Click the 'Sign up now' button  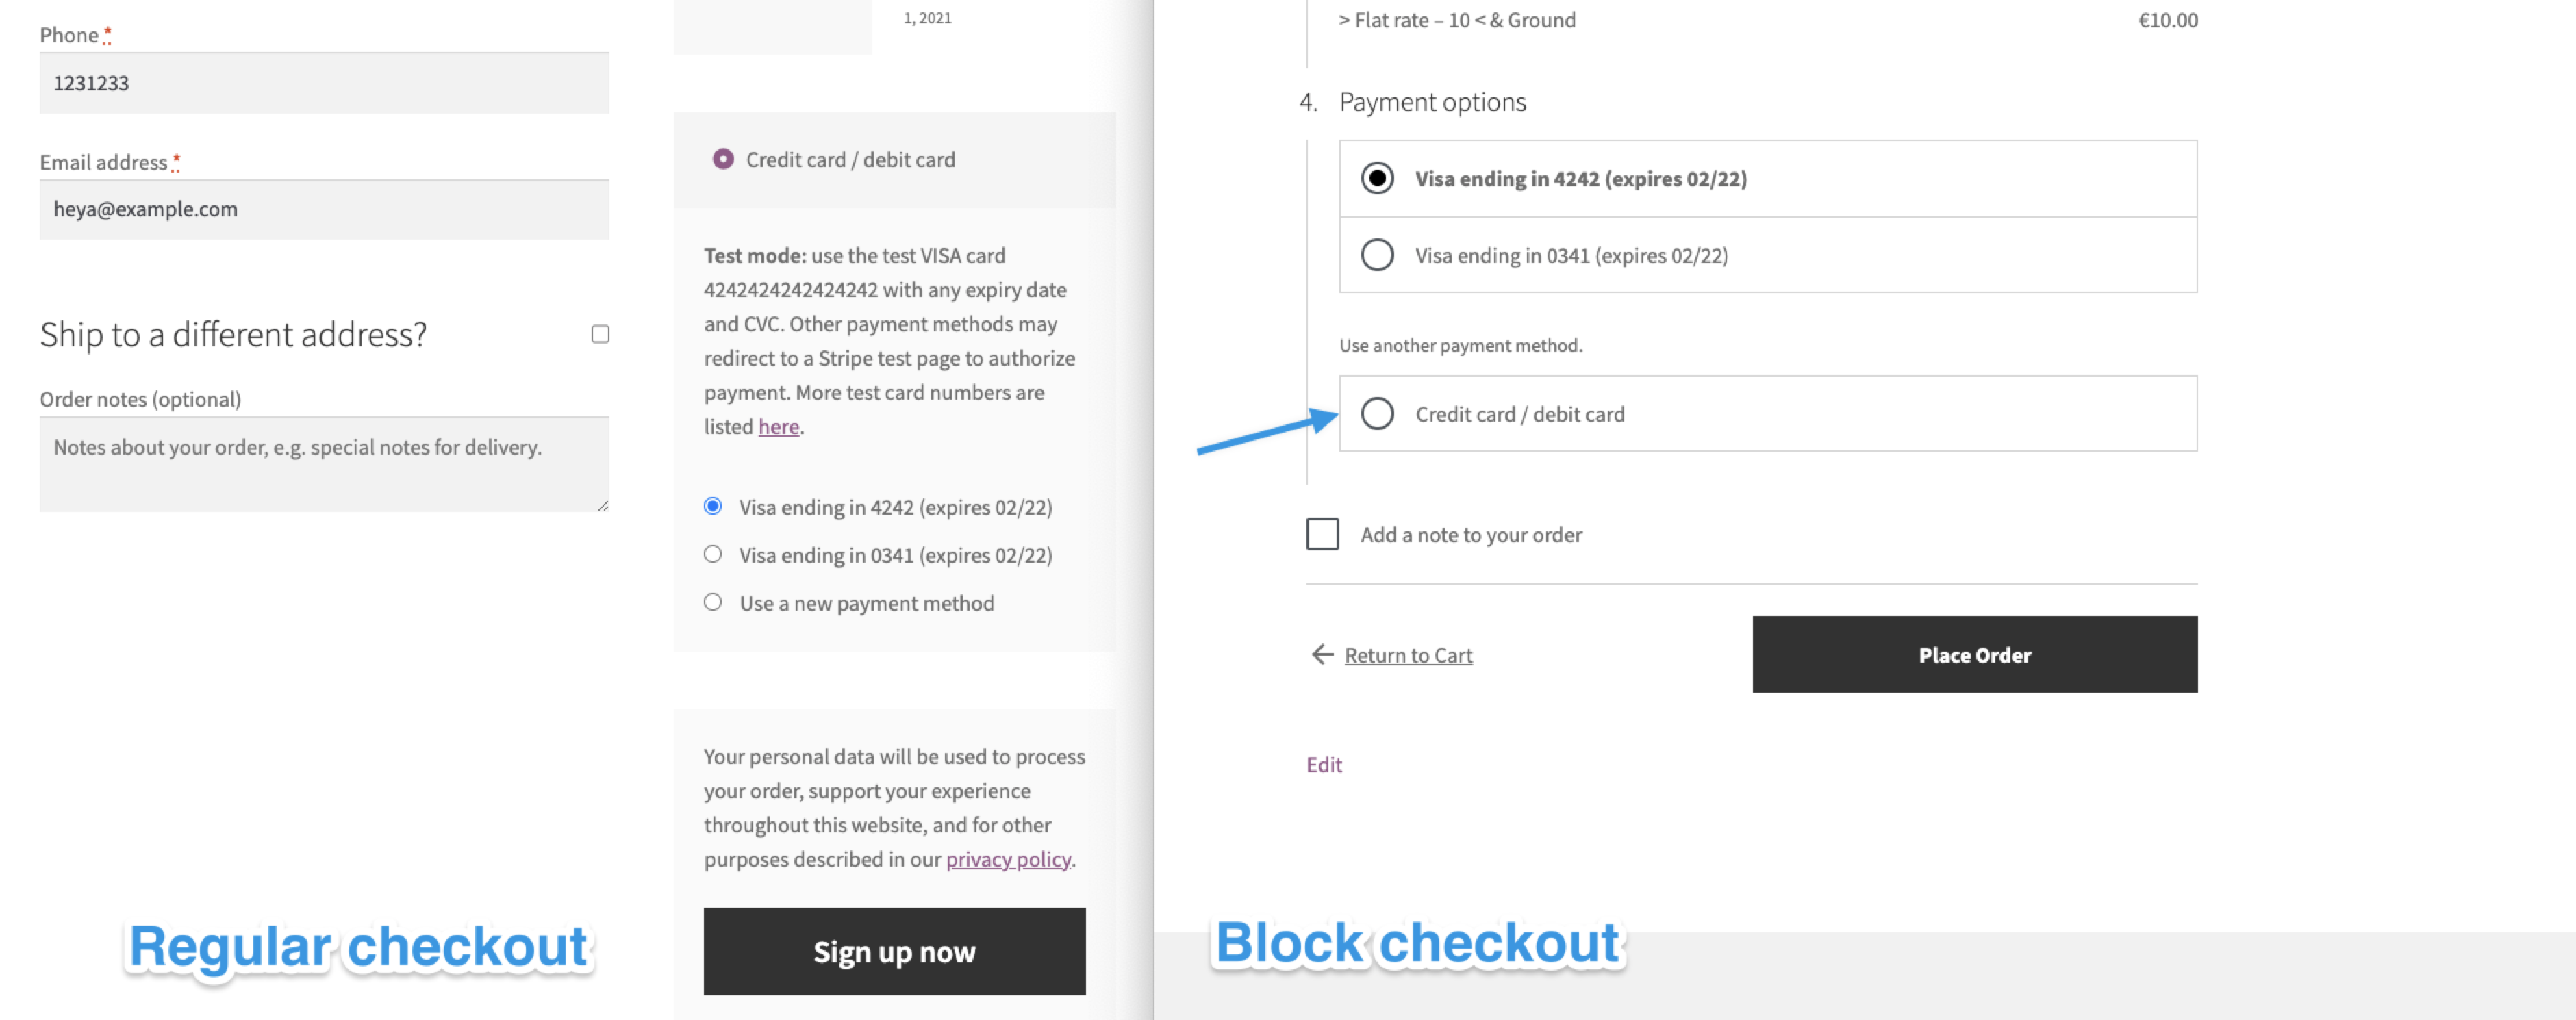(894, 951)
